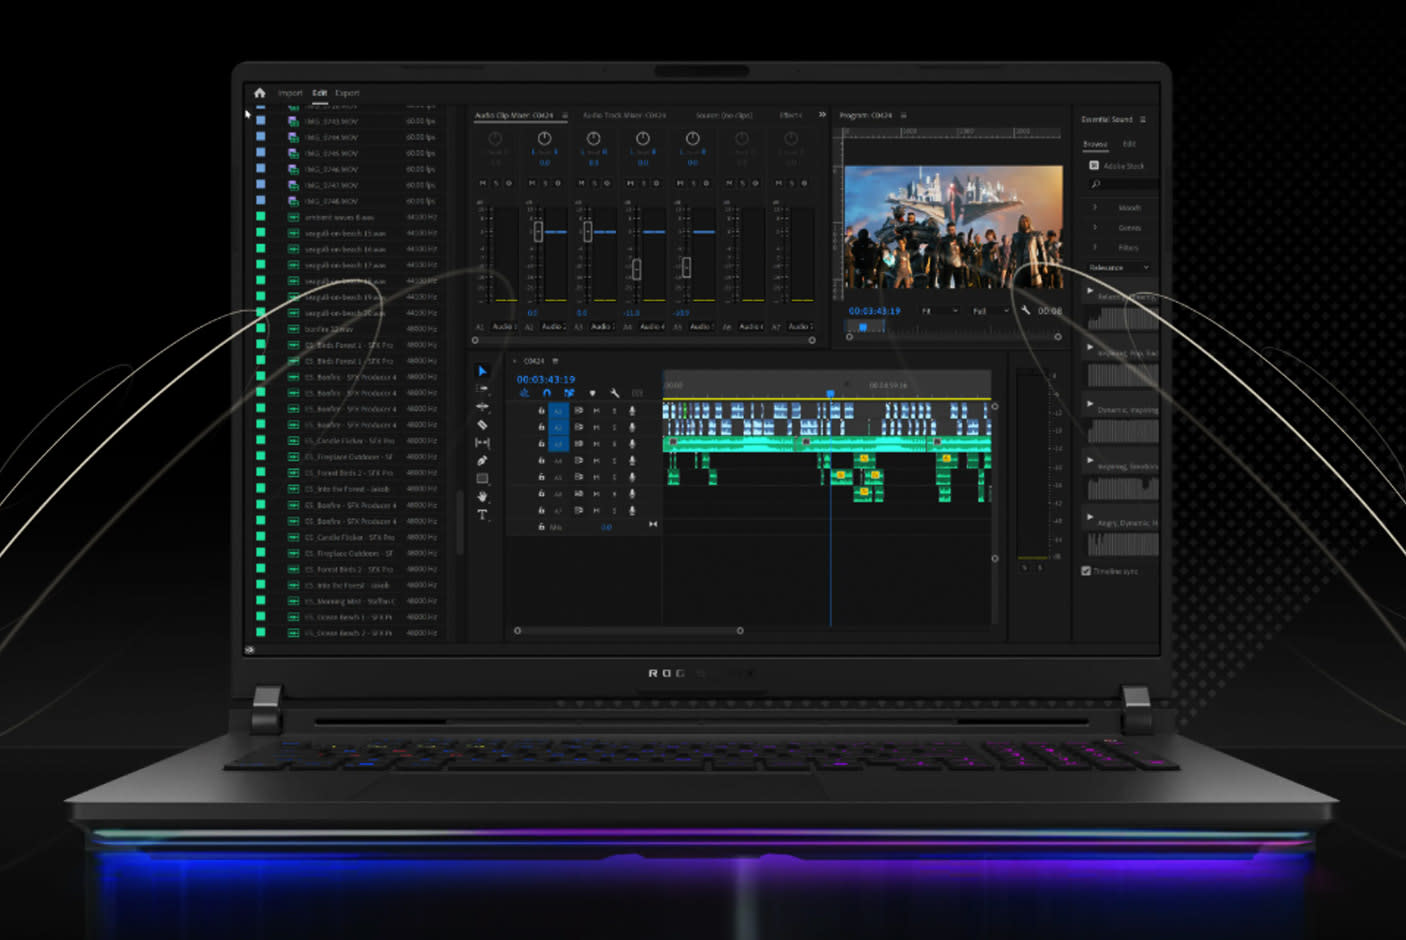Image resolution: width=1406 pixels, height=940 pixels.
Task: Show hidden panel tabs with double chevron
Action: pos(822,115)
